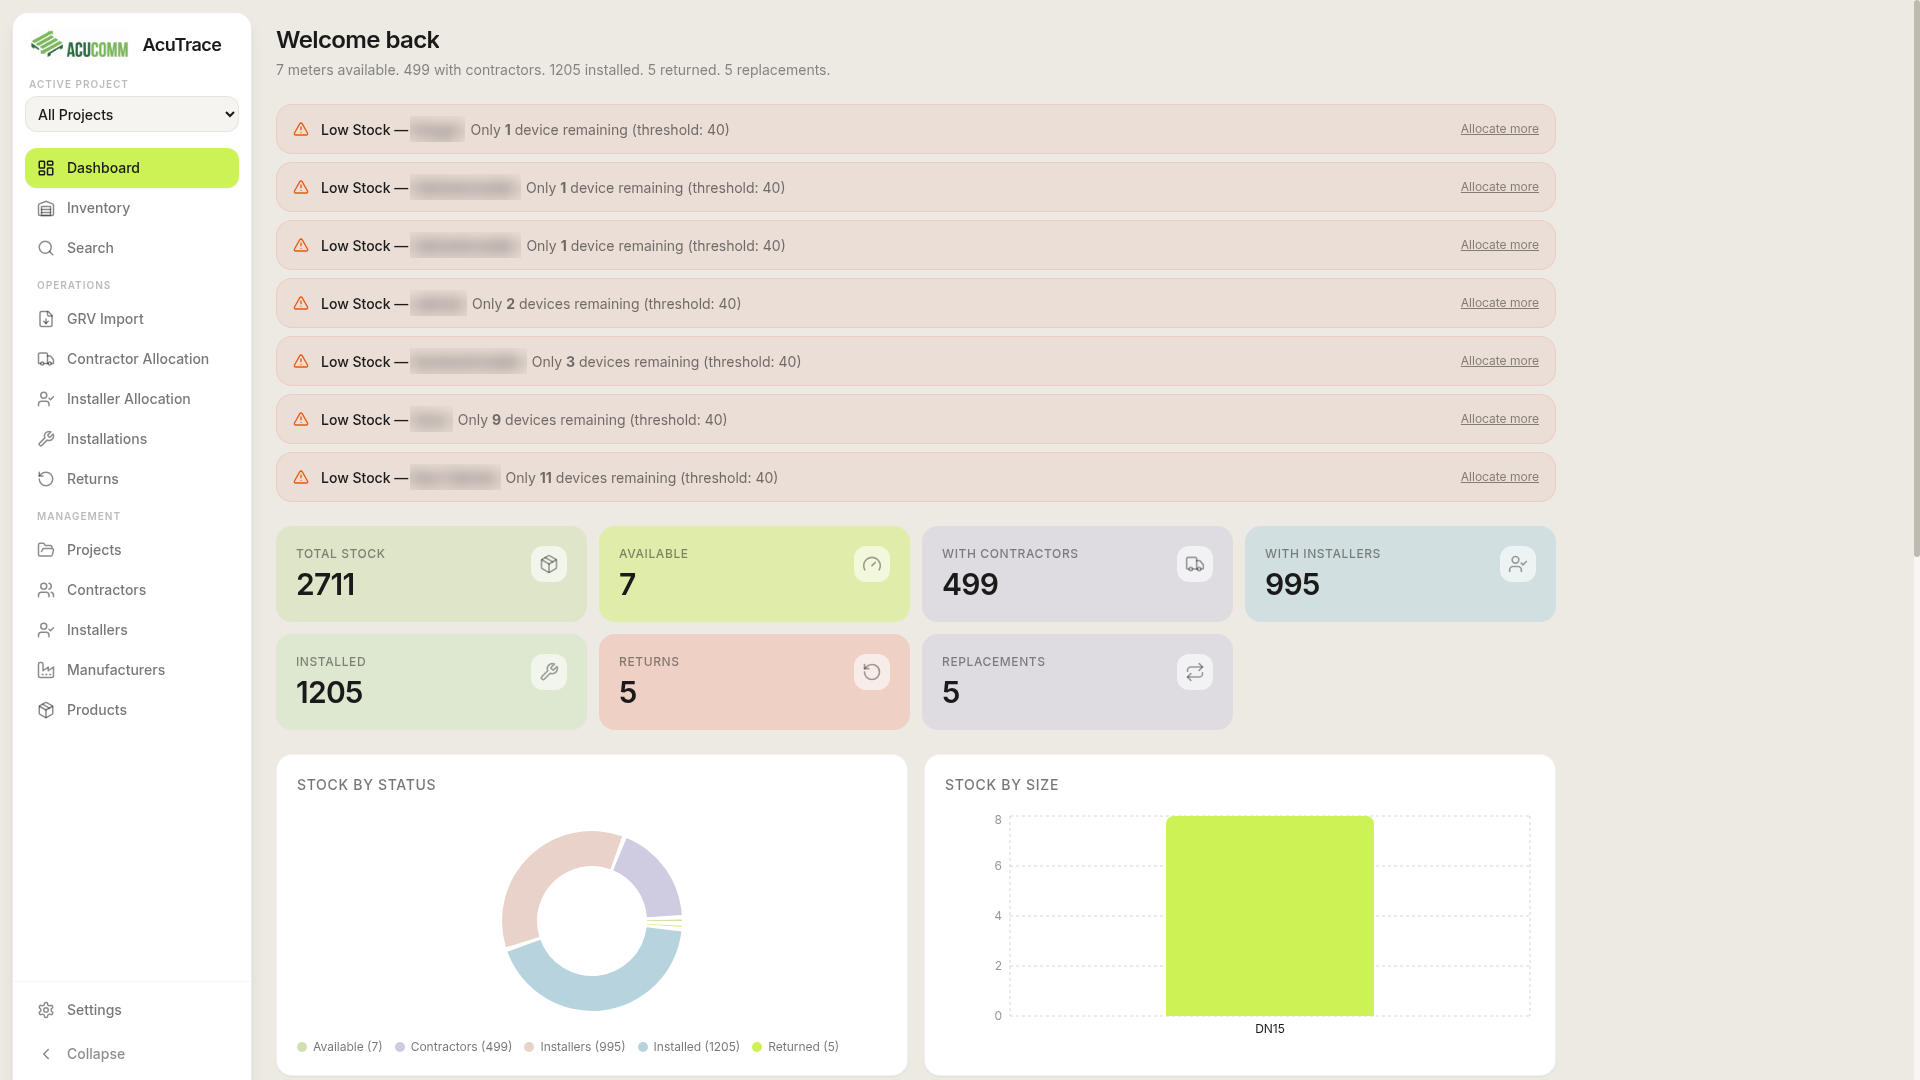Click the Projects folder icon
Viewport: 1920px width, 1080px height.
tap(46, 550)
